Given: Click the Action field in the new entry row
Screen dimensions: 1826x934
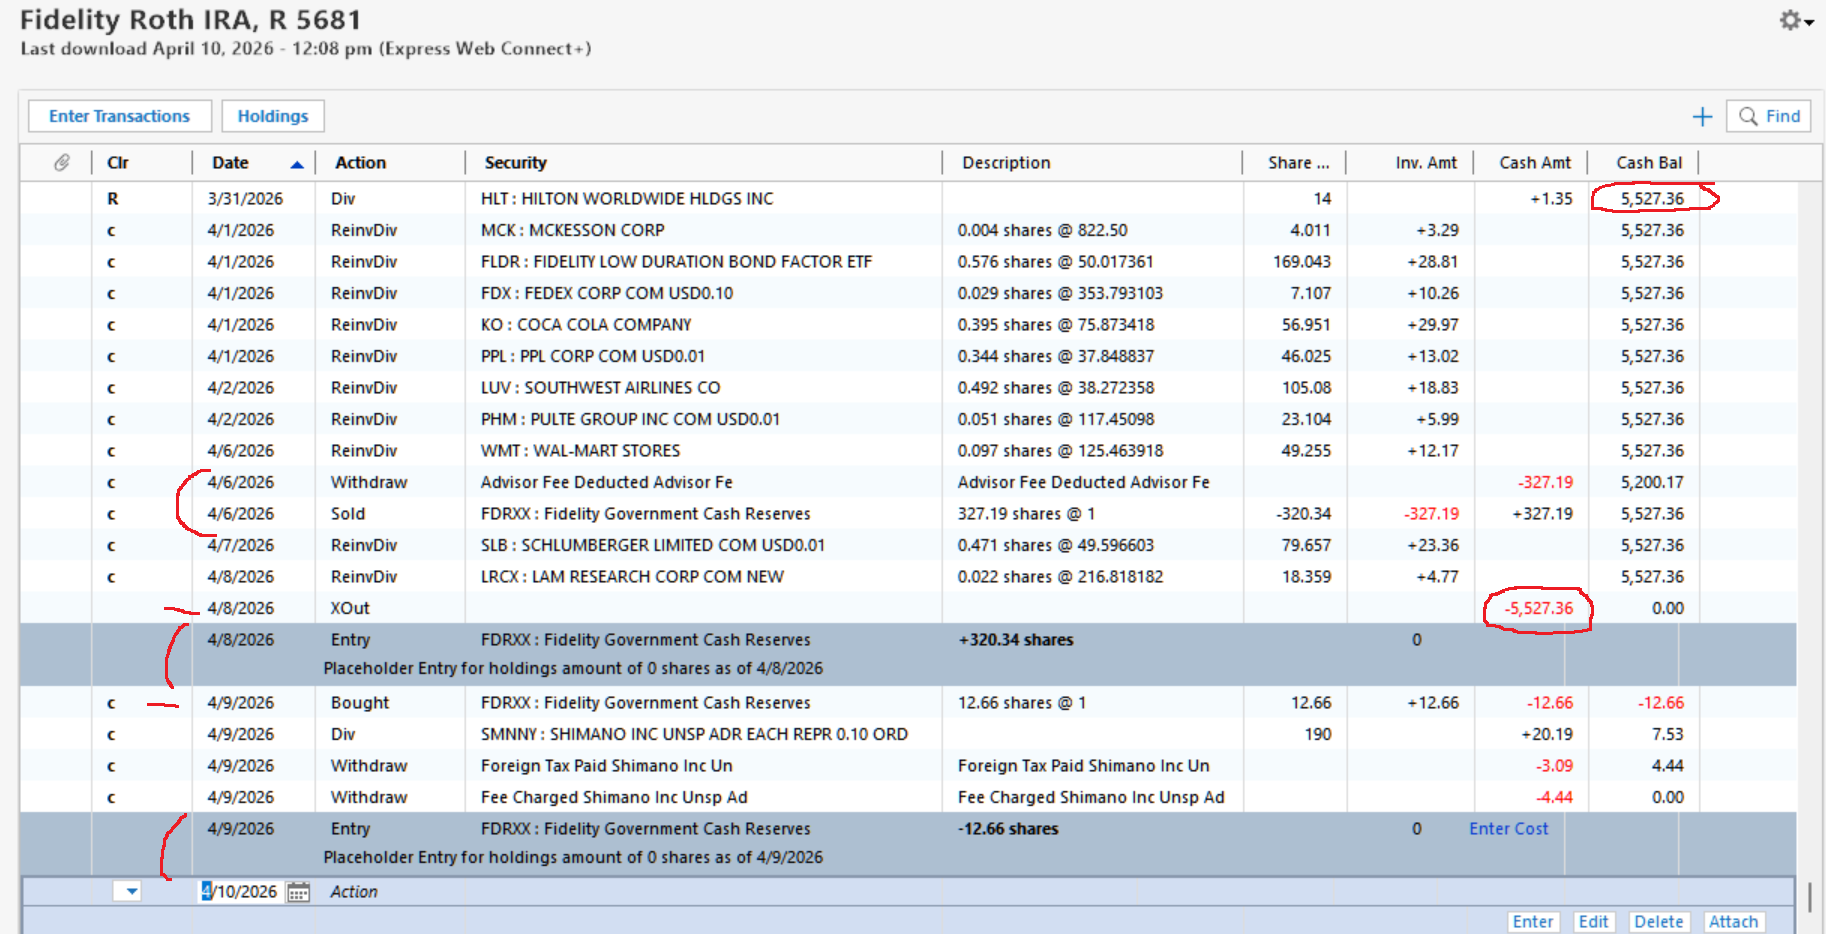Looking at the screenshot, I should (x=354, y=891).
